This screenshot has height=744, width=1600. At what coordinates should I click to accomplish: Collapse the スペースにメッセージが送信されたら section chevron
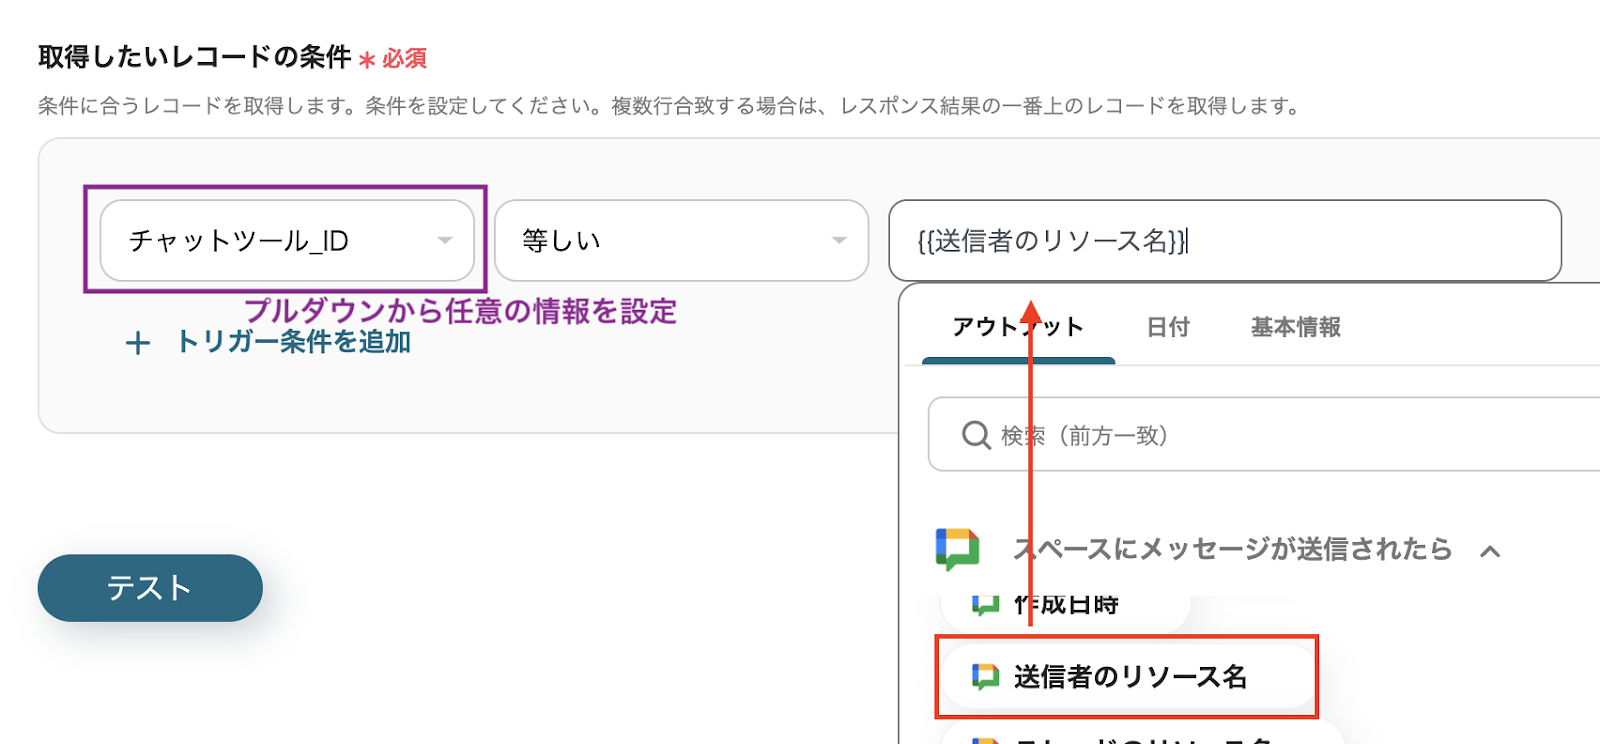click(1490, 551)
